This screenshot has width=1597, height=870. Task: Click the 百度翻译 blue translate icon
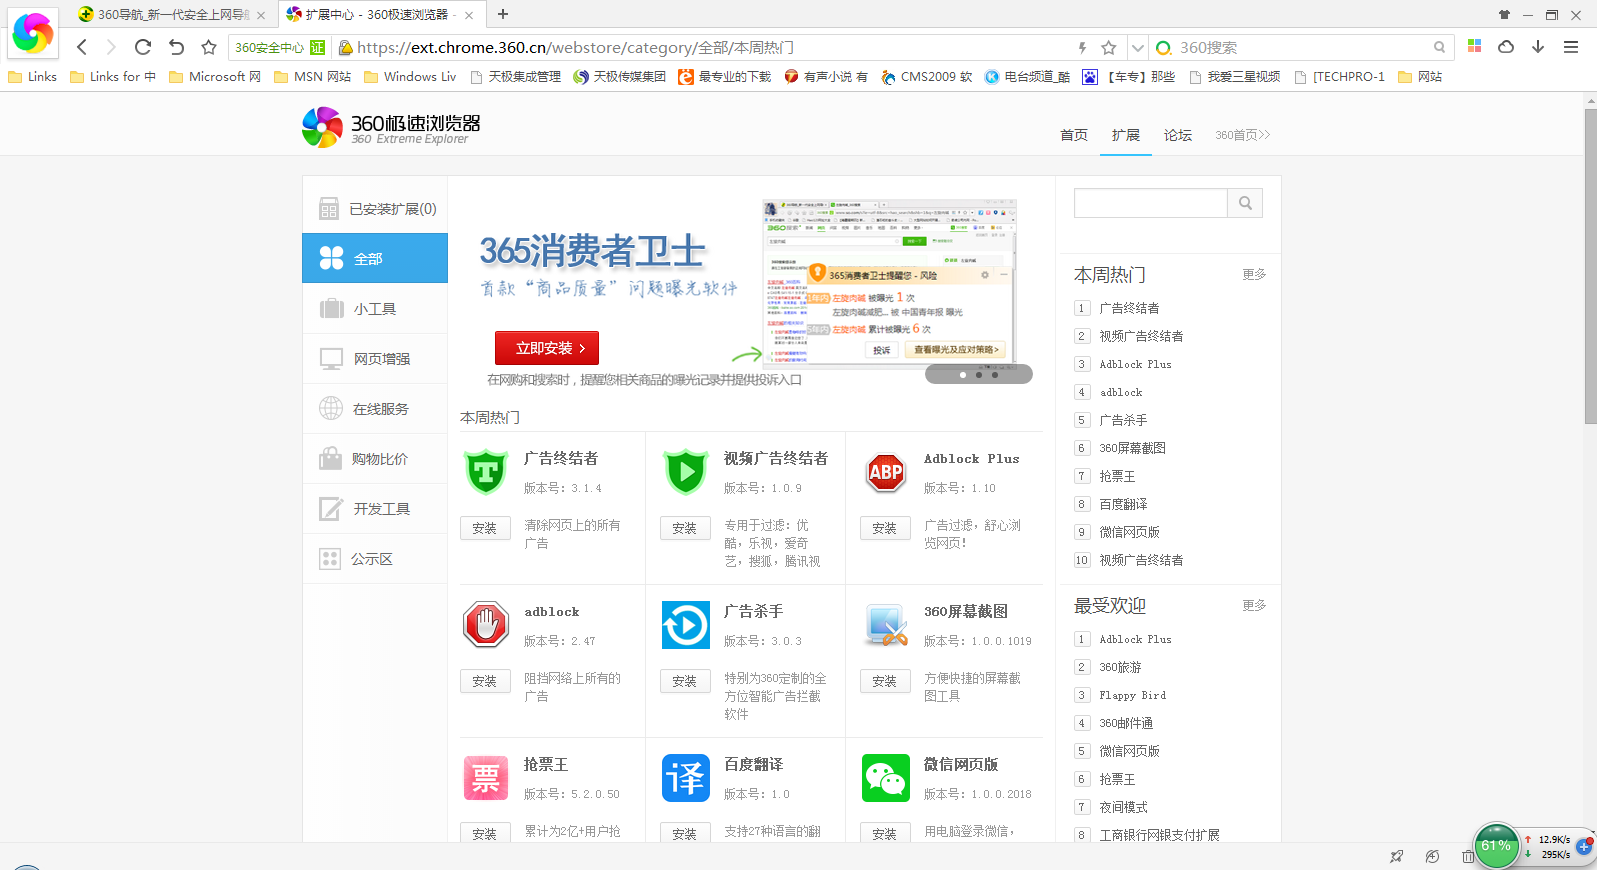point(686,778)
